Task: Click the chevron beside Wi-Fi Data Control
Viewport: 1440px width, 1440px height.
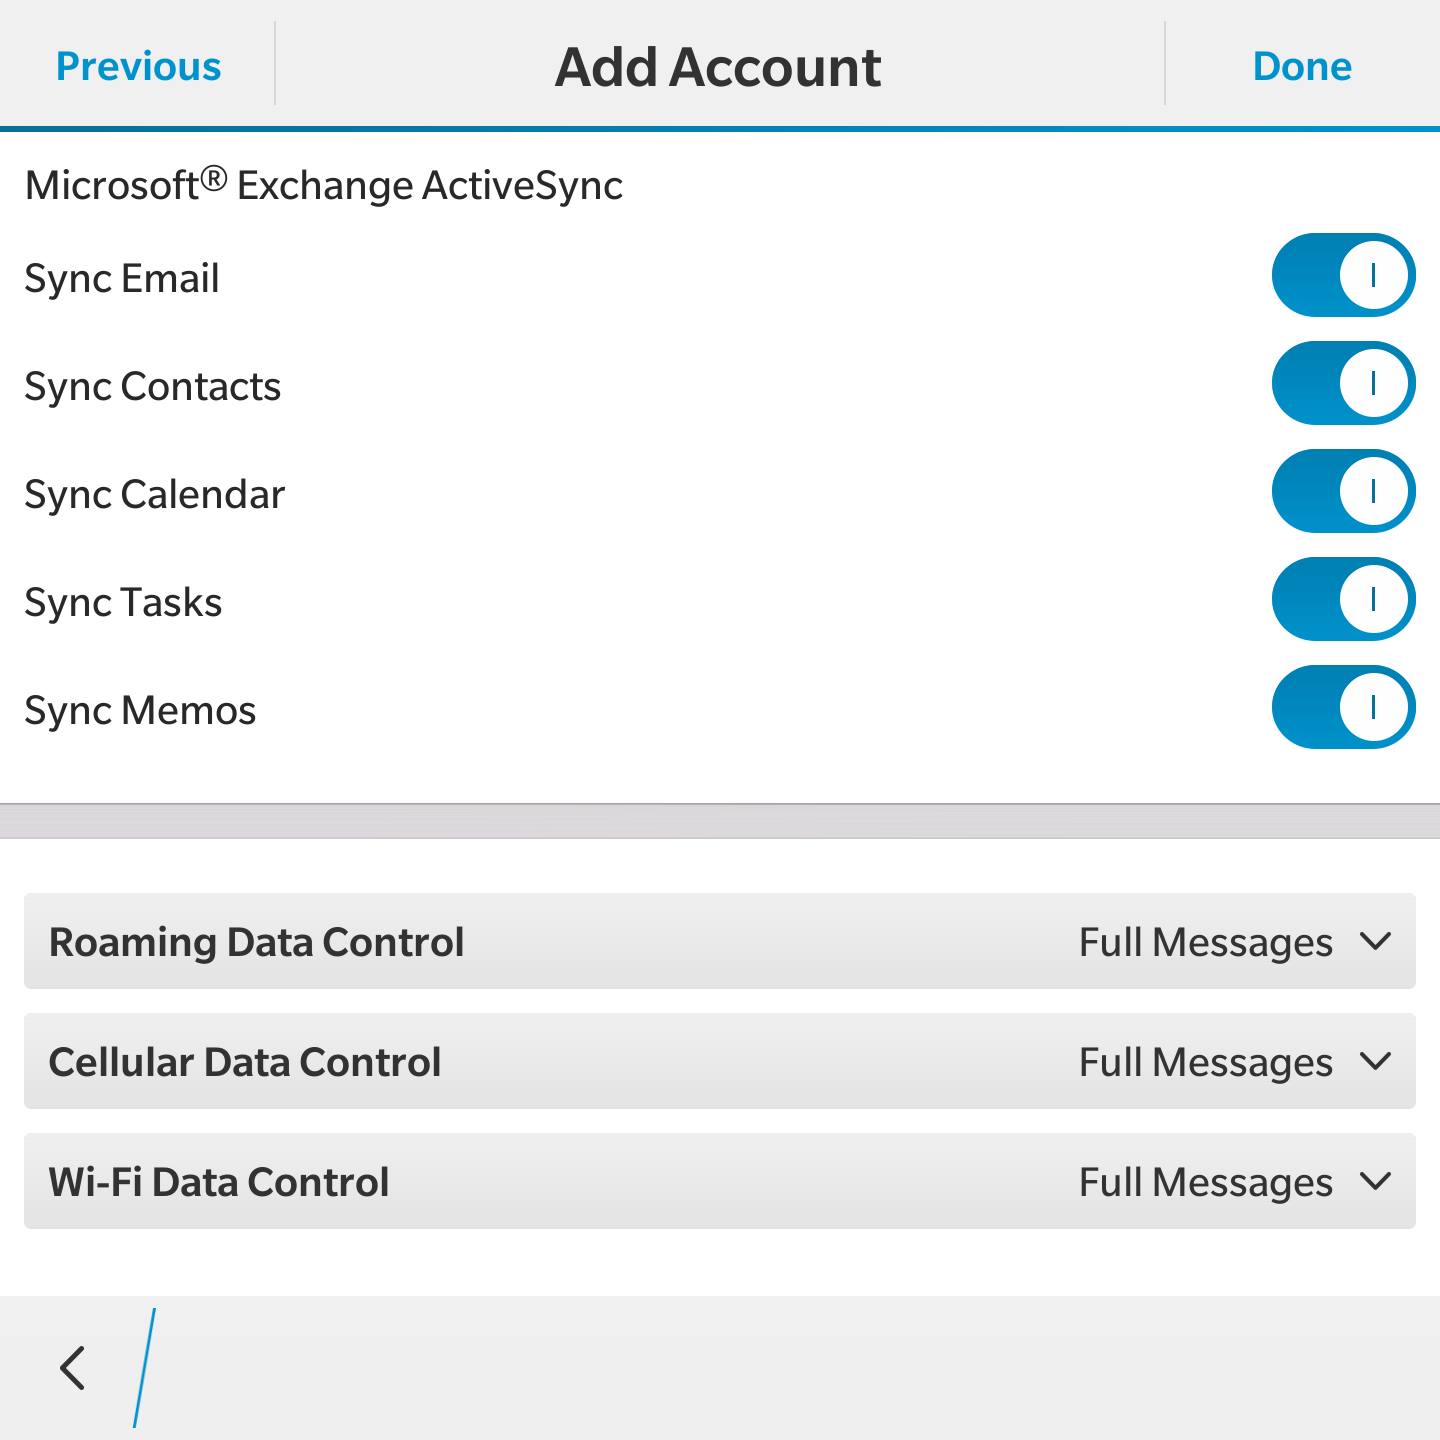Action: 1376,1182
